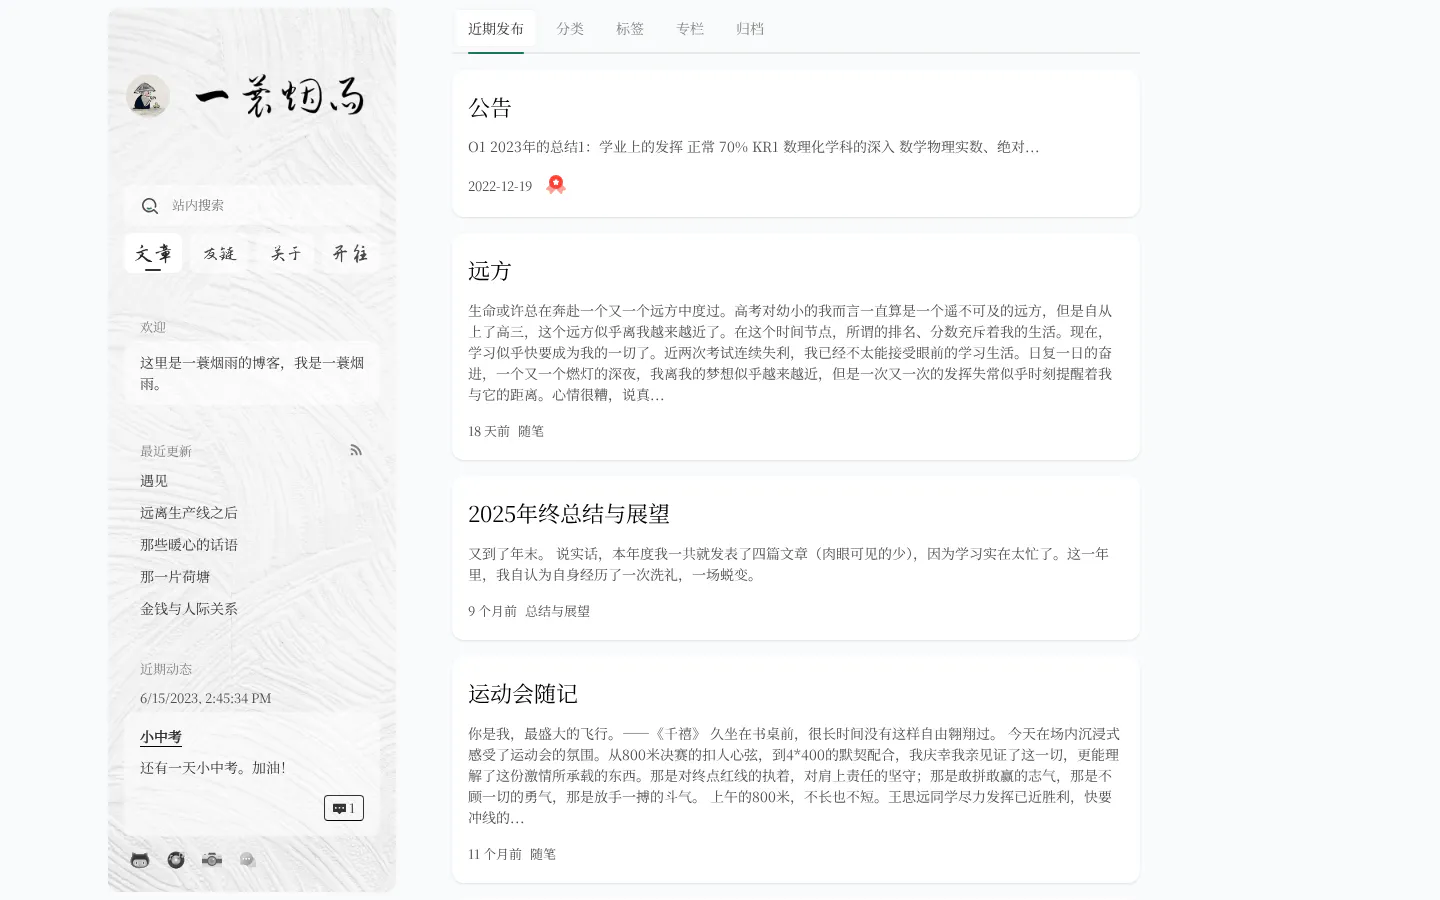
Task: Click the 11 个月前 post time
Action: pos(495,854)
